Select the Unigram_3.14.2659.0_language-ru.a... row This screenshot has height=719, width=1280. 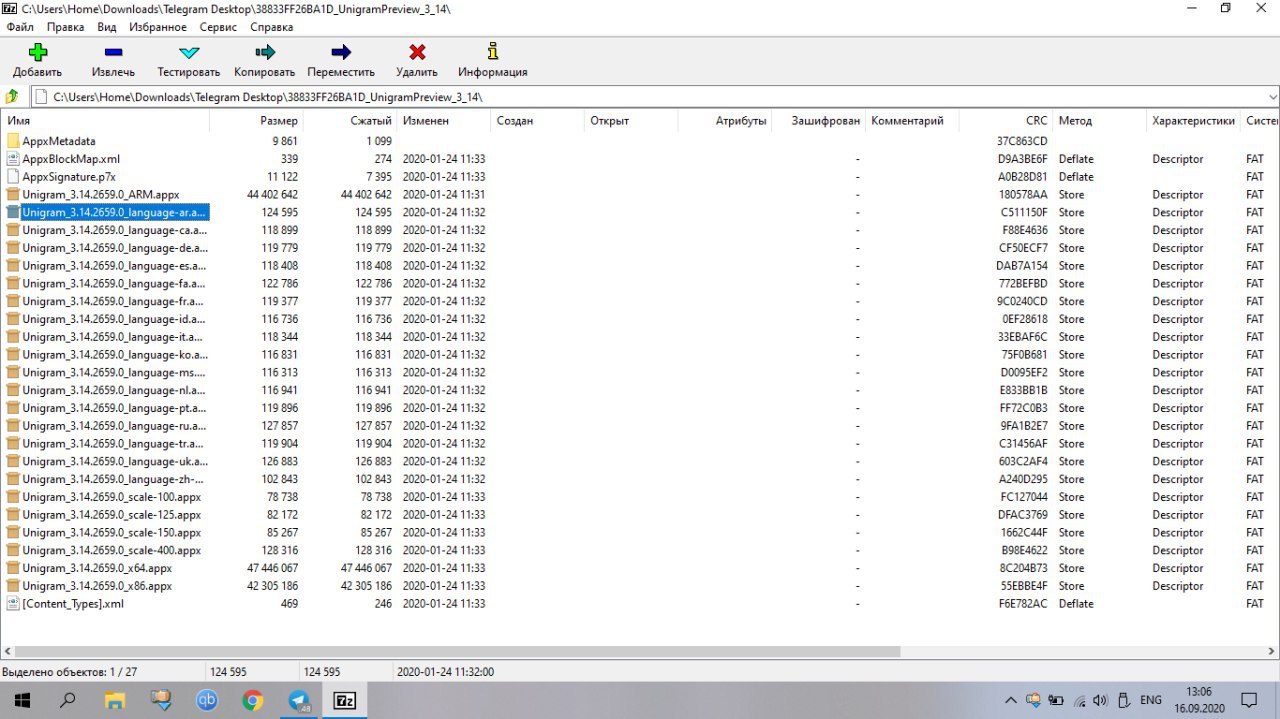tap(640, 426)
